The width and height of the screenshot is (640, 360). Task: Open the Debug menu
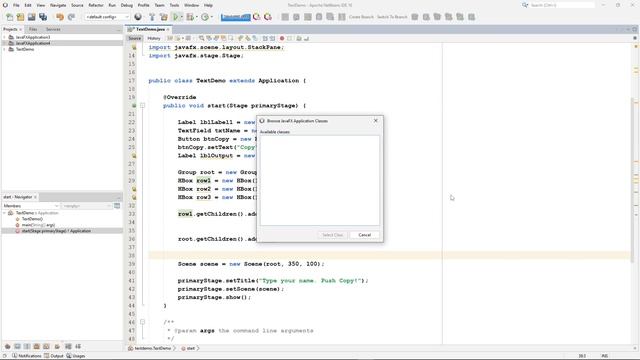point(127,5)
